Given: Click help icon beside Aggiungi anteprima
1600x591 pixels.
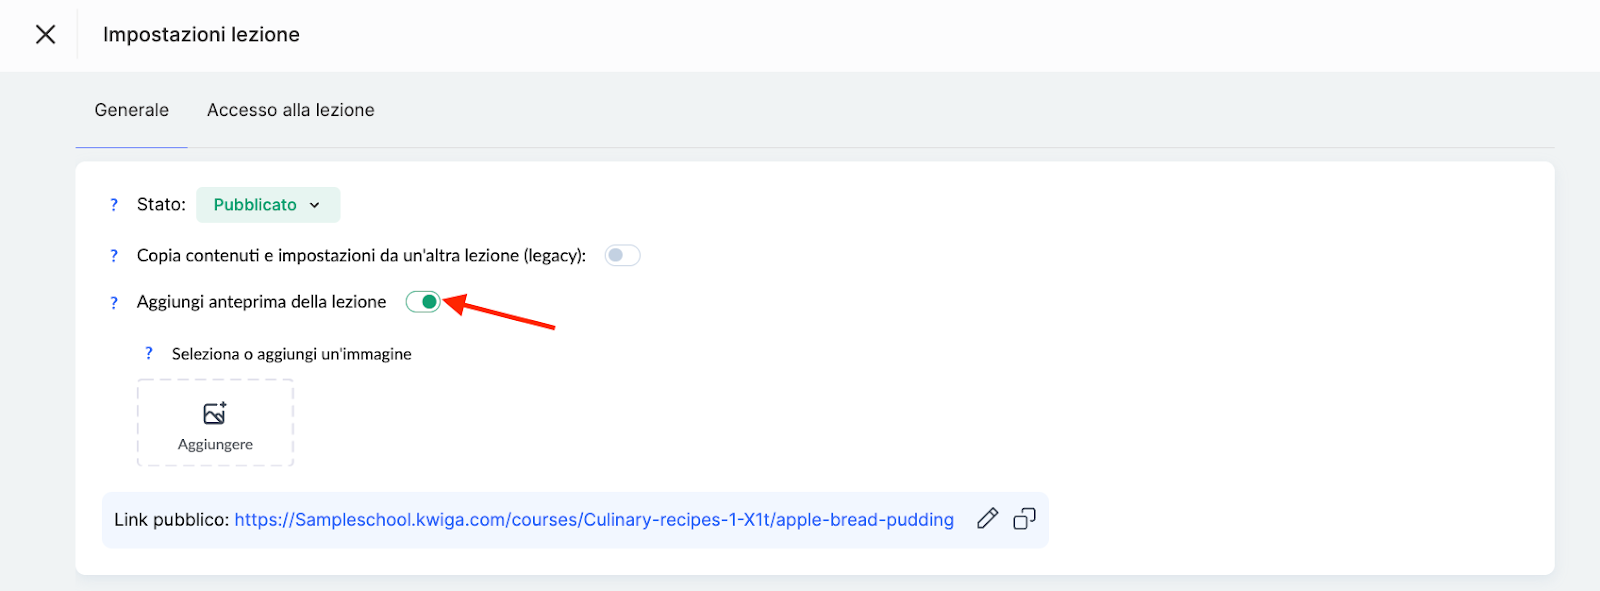Looking at the screenshot, I should coord(114,303).
